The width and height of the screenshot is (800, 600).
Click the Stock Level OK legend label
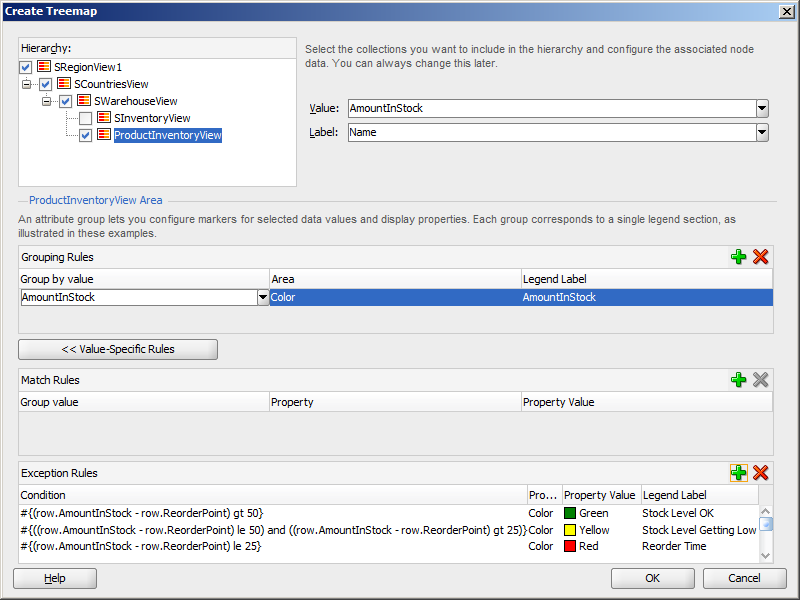678,513
